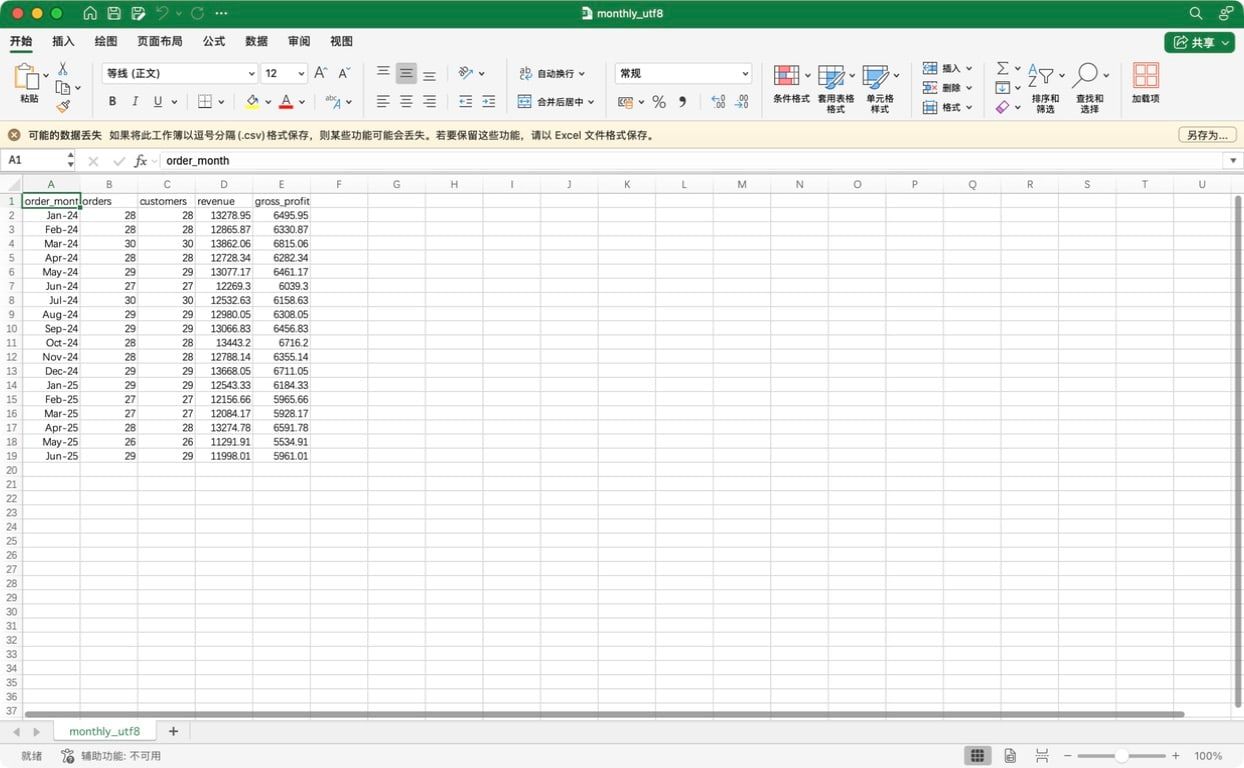Toggle middle vertical alignment
Screen dimensions: 1244x768
coord(406,73)
